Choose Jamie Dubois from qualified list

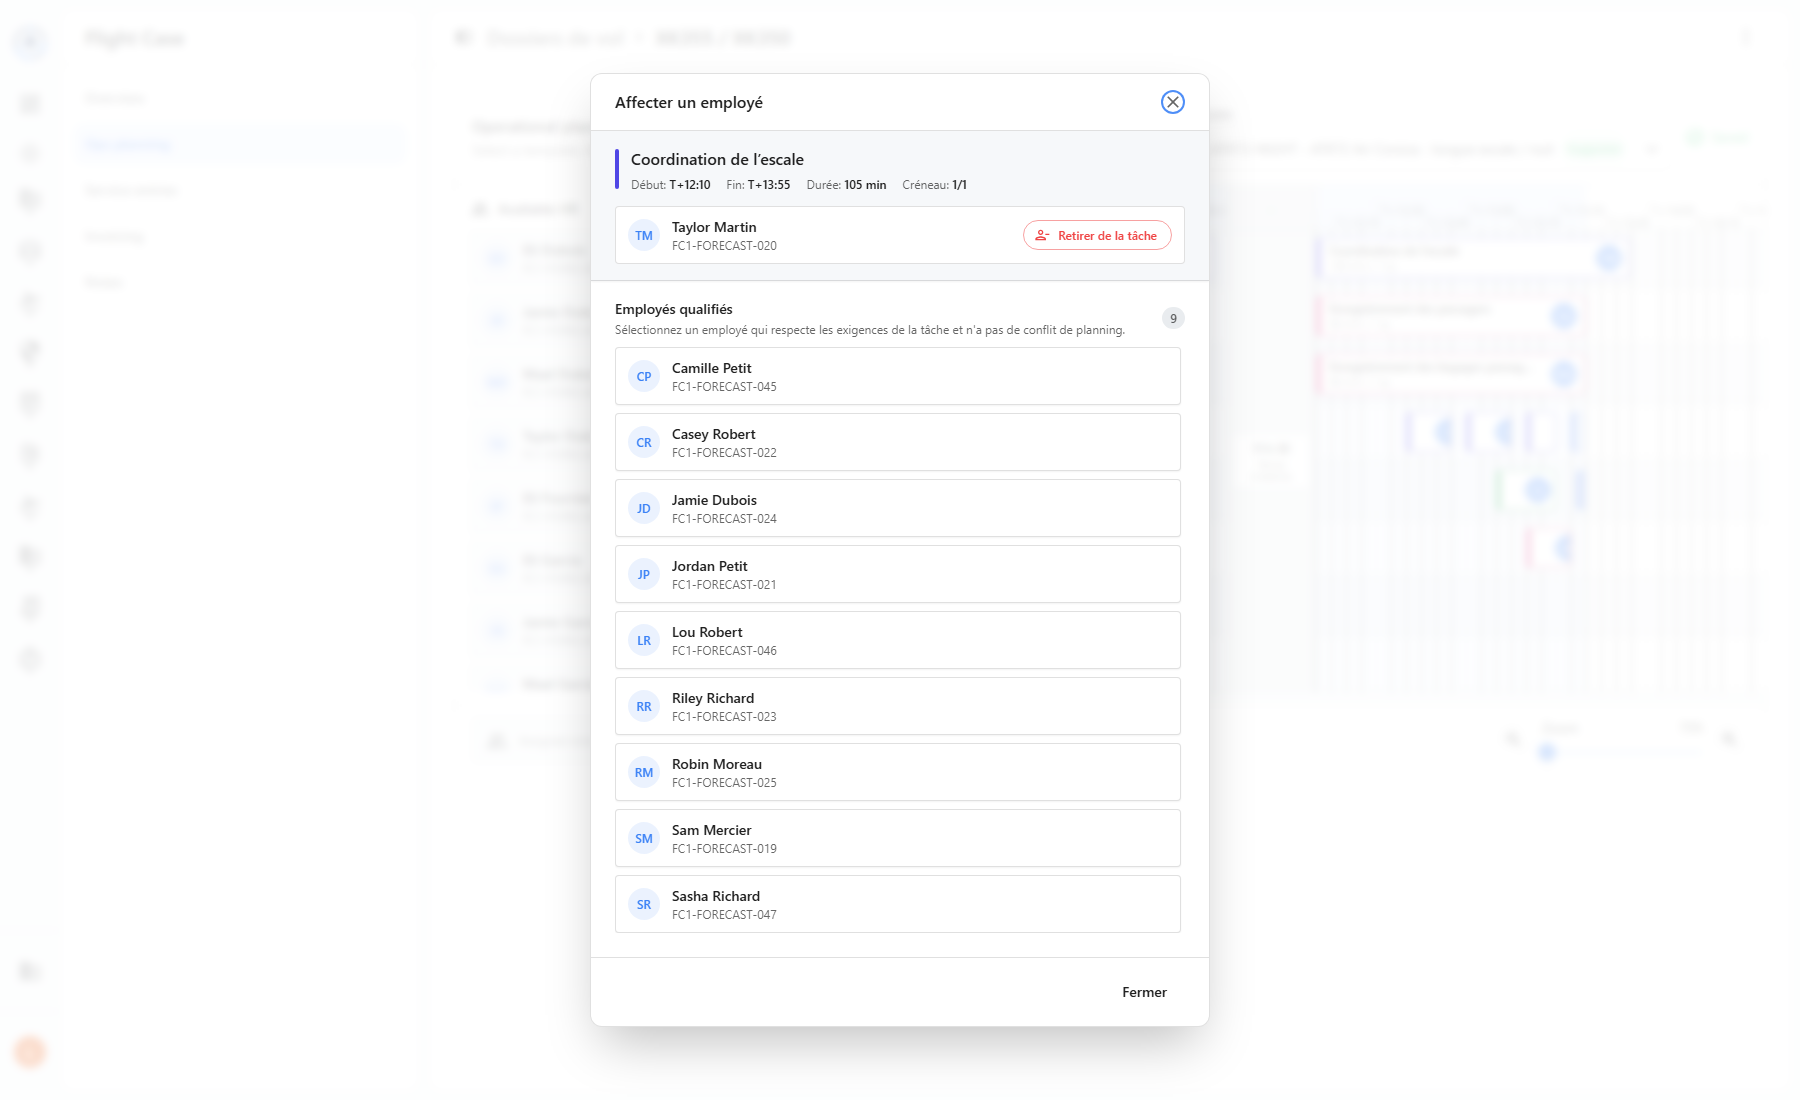pyautogui.click(x=897, y=509)
